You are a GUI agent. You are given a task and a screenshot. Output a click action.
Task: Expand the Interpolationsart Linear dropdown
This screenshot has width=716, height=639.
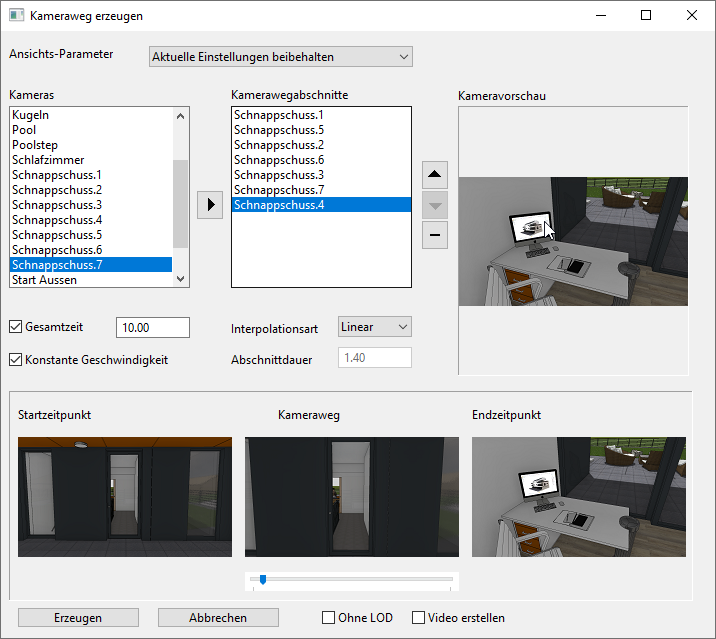(x=375, y=327)
